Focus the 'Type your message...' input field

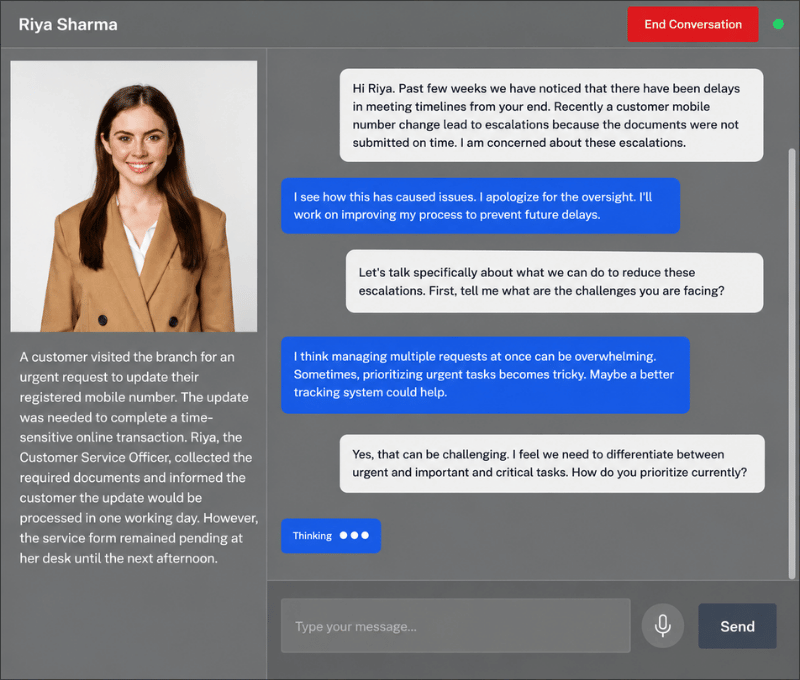456,625
